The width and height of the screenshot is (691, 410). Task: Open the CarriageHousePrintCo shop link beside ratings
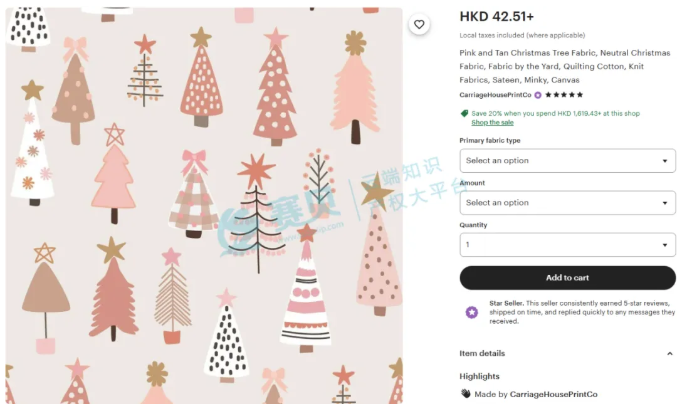tap(495, 95)
